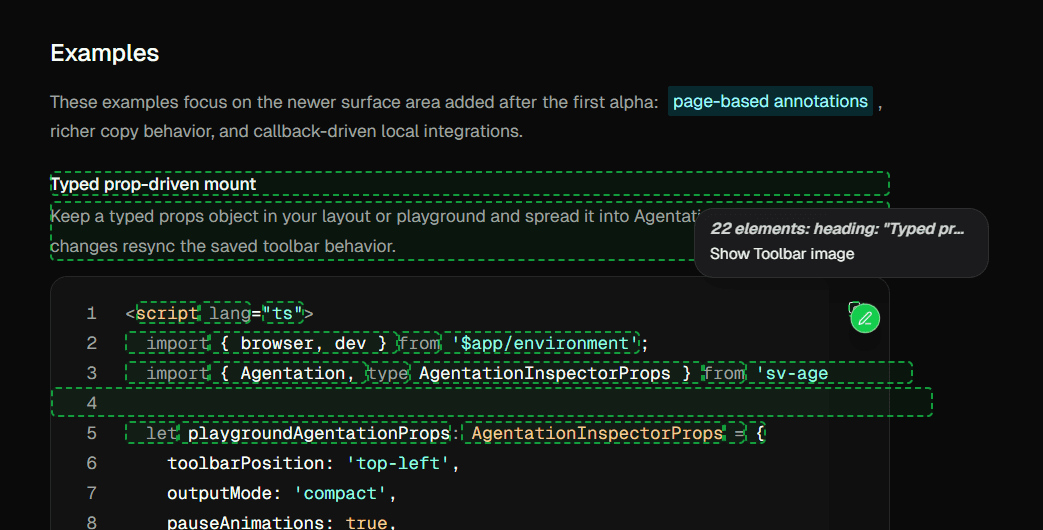Click the Examples heading
This screenshot has width=1043, height=530.
(104, 53)
